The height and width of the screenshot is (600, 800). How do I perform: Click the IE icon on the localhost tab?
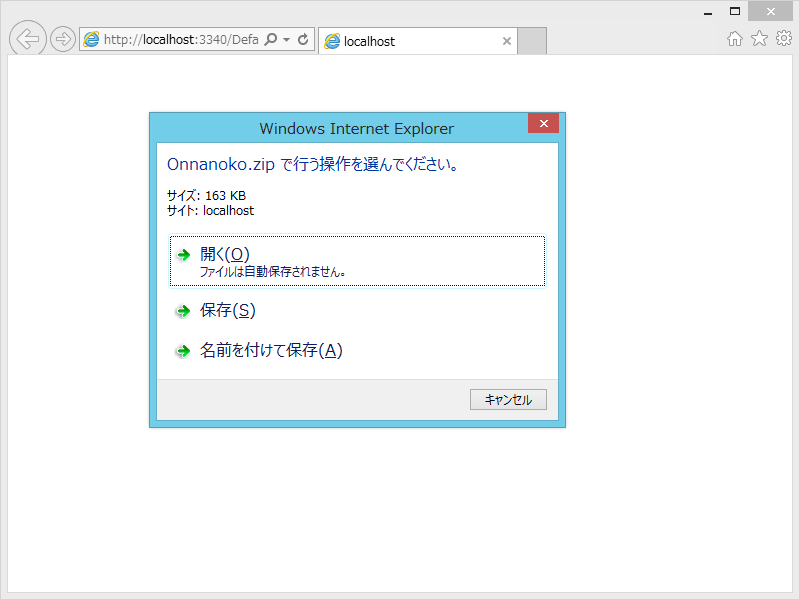tap(332, 41)
